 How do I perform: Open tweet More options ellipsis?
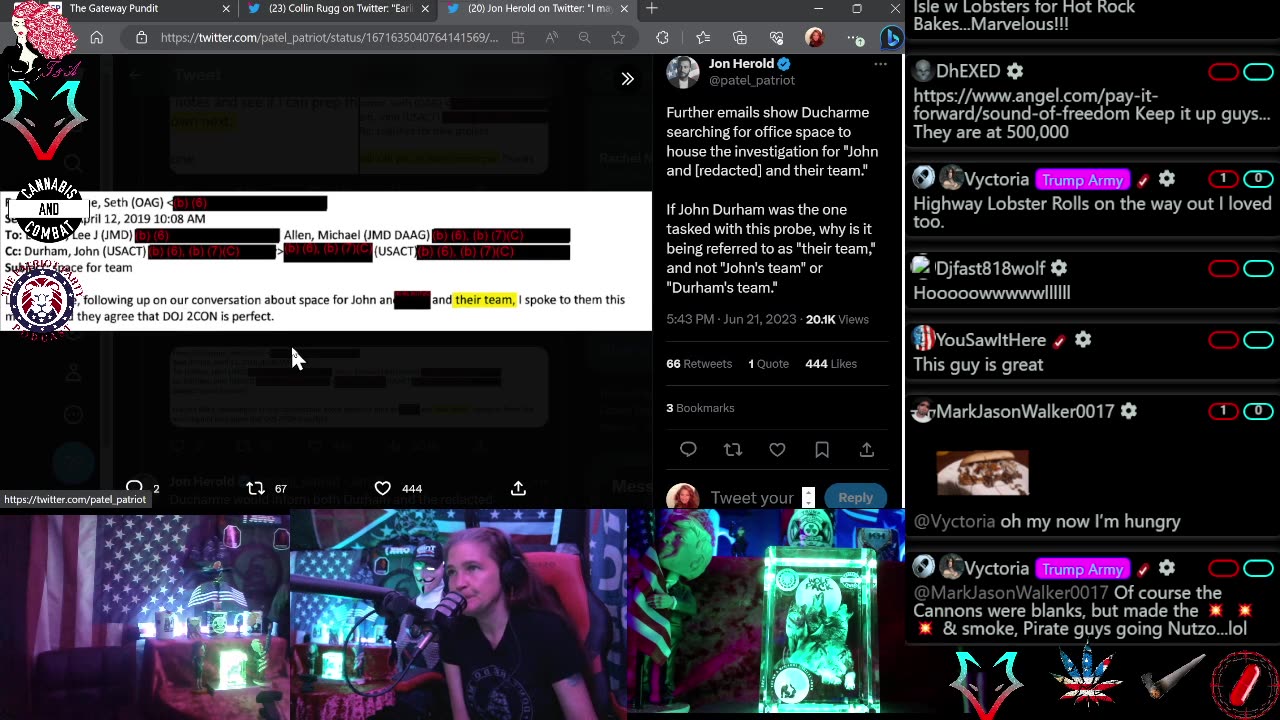(x=880, y=64)
